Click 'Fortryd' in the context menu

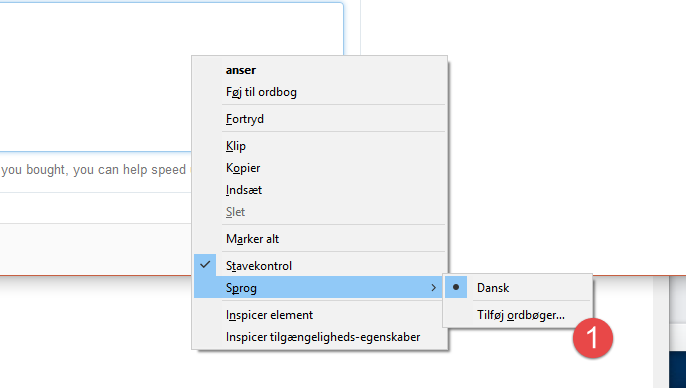click(320, 119)
